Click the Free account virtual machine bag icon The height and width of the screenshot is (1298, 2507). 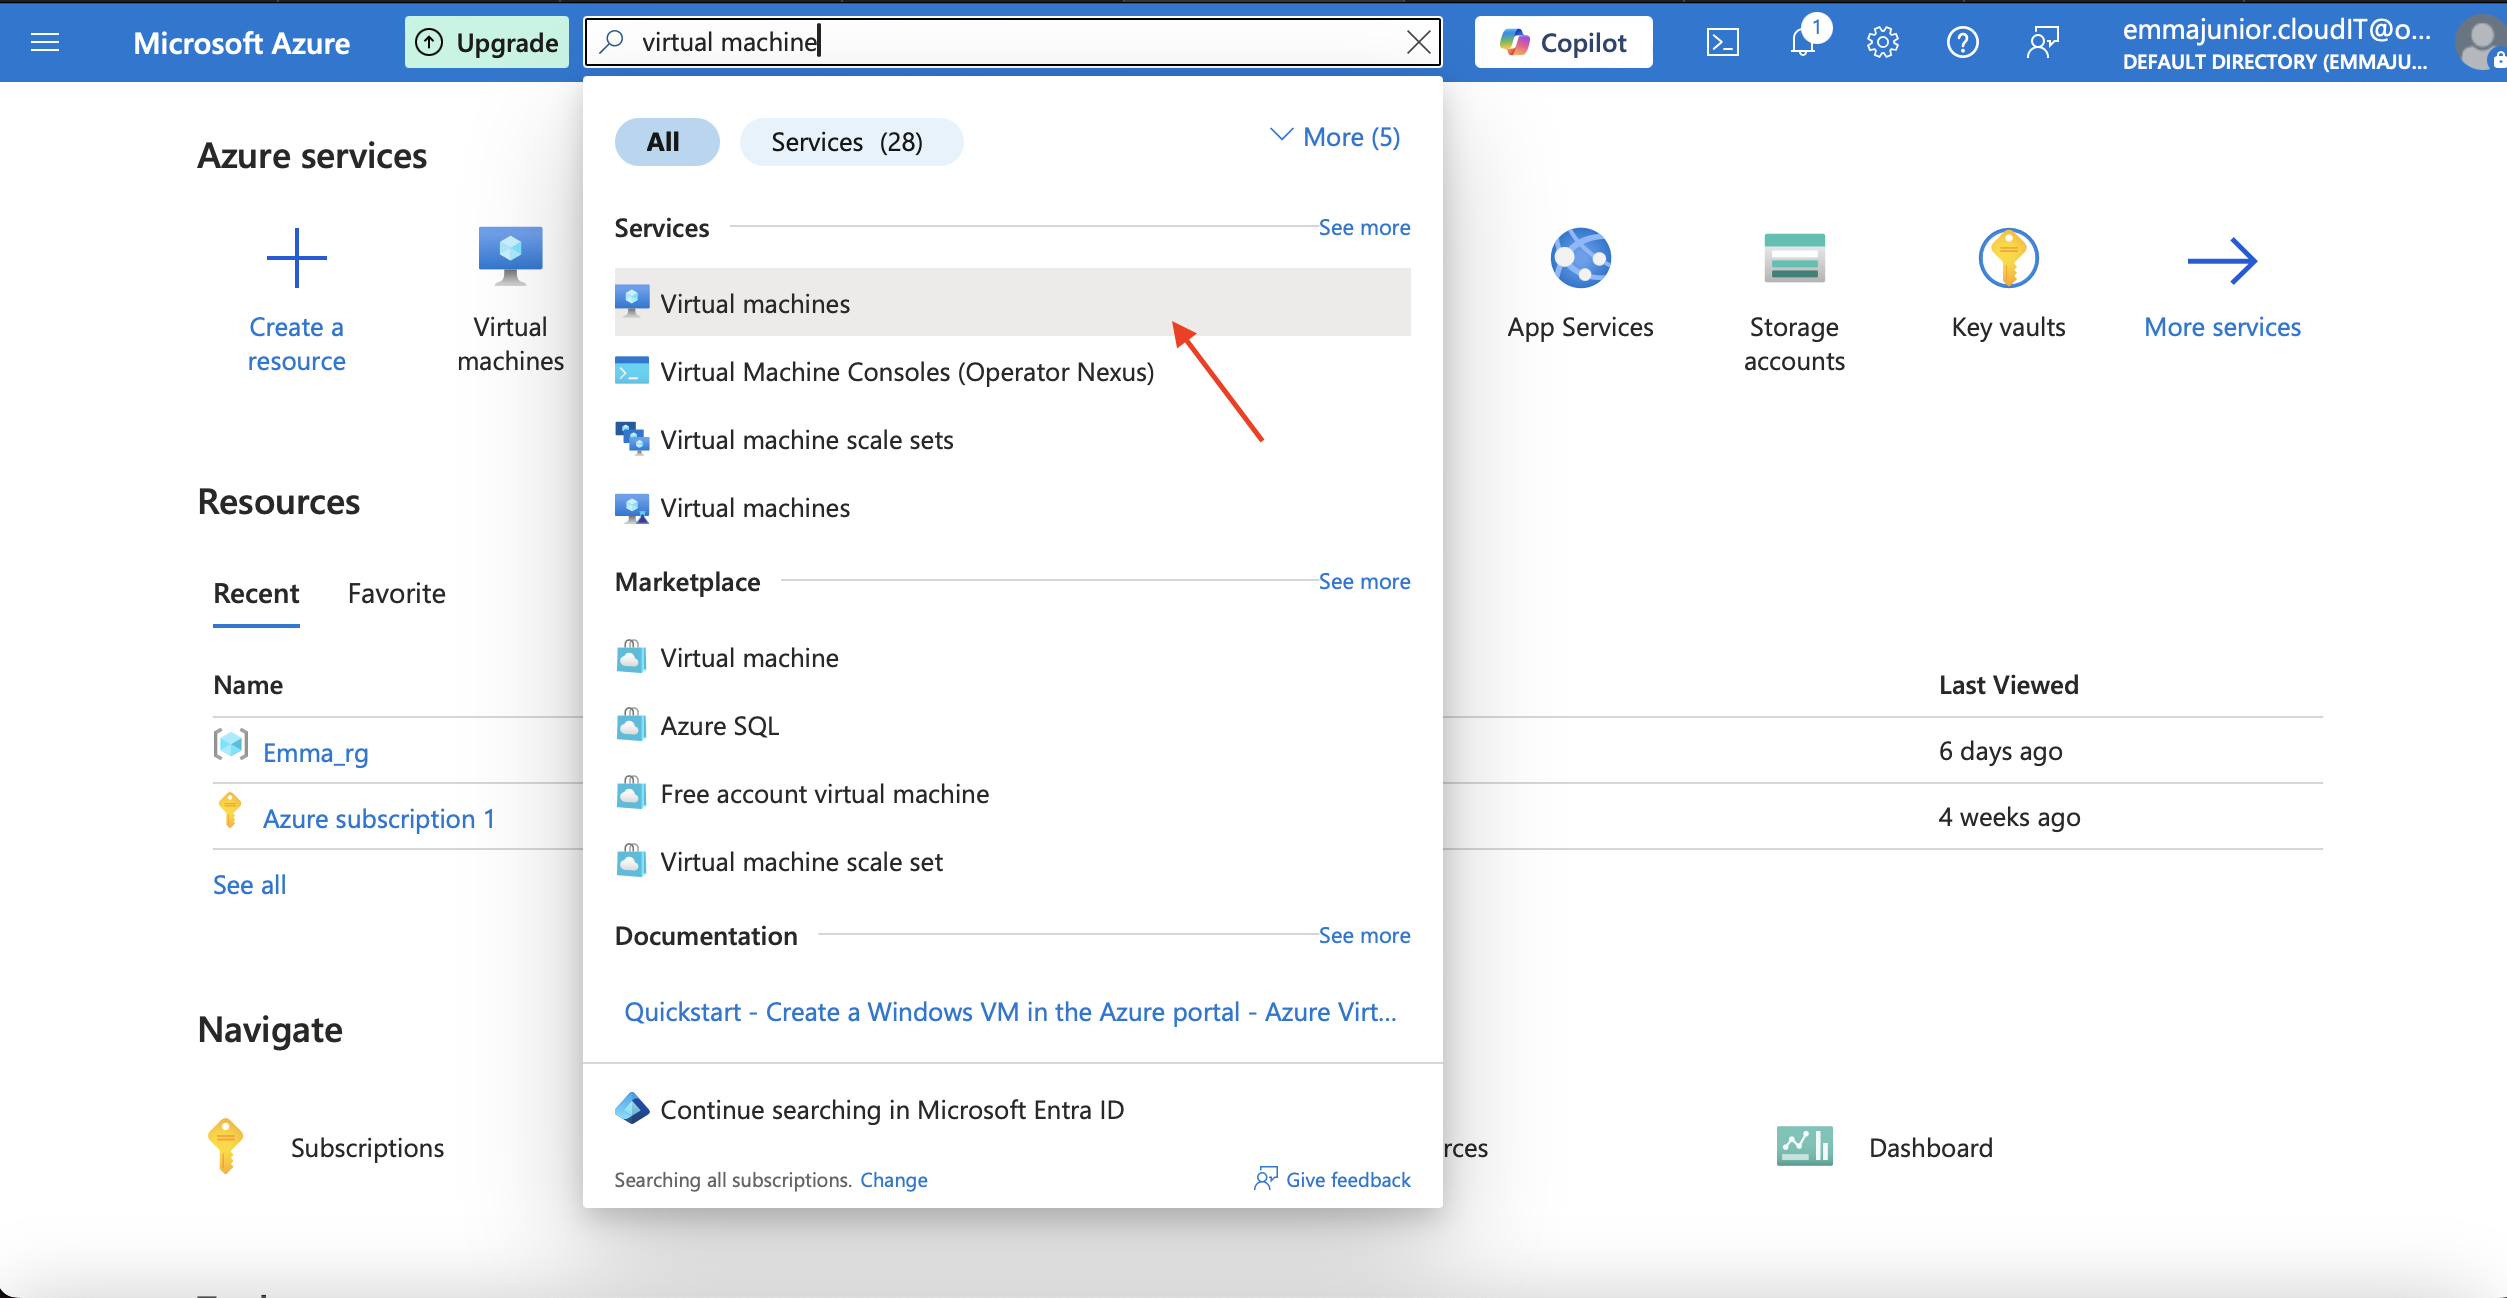[x=631, y=792]
